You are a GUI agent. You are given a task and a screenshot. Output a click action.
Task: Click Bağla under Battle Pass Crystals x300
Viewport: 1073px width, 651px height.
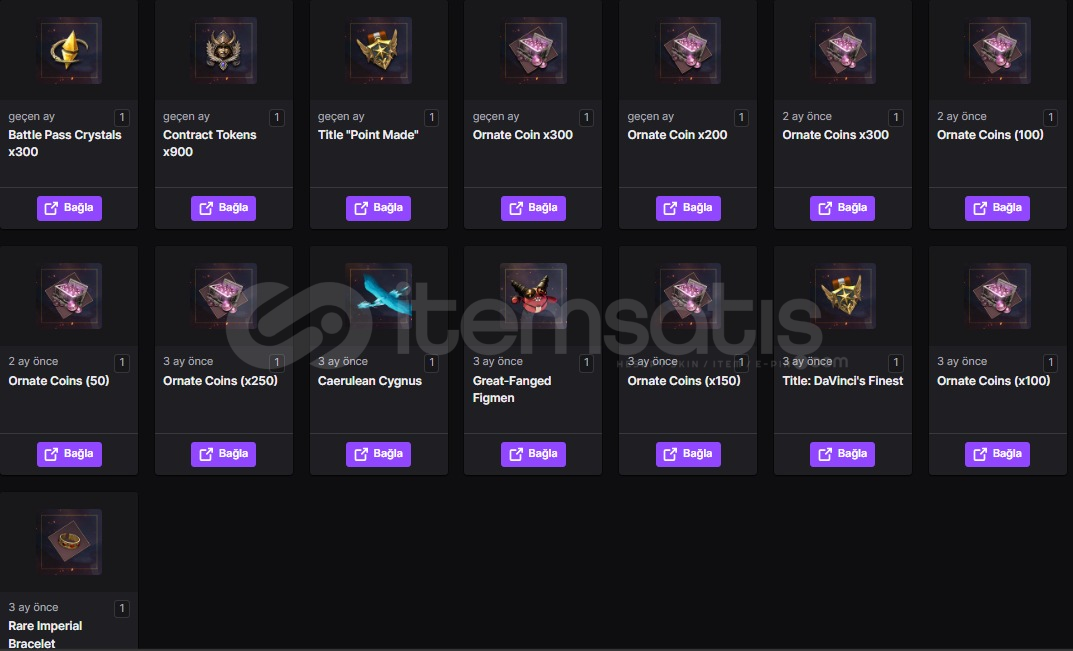pyautogui.click(x=69, y=208)
